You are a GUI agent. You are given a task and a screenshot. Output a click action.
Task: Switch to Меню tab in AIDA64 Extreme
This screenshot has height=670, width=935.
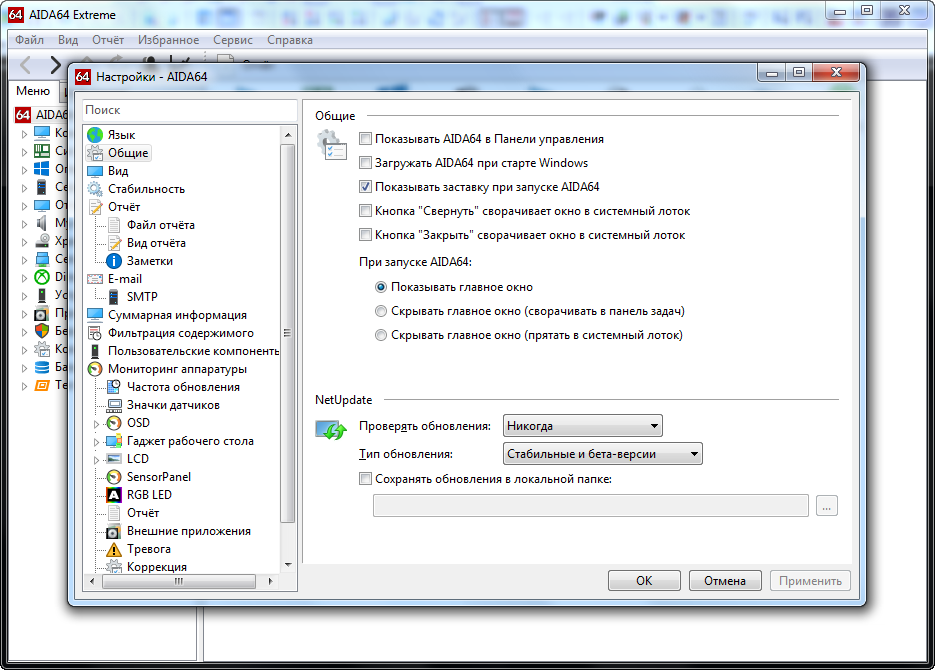coord(33,91)
